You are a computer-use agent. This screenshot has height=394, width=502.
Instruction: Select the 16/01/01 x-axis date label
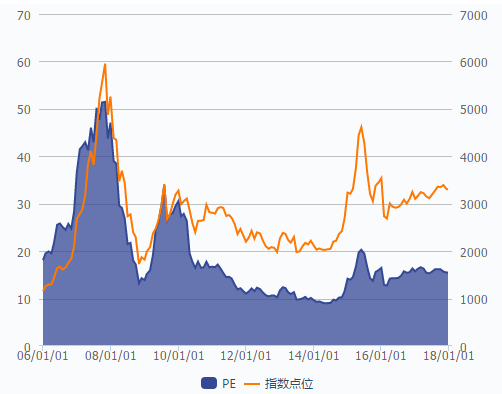click(x=381, y=356)
